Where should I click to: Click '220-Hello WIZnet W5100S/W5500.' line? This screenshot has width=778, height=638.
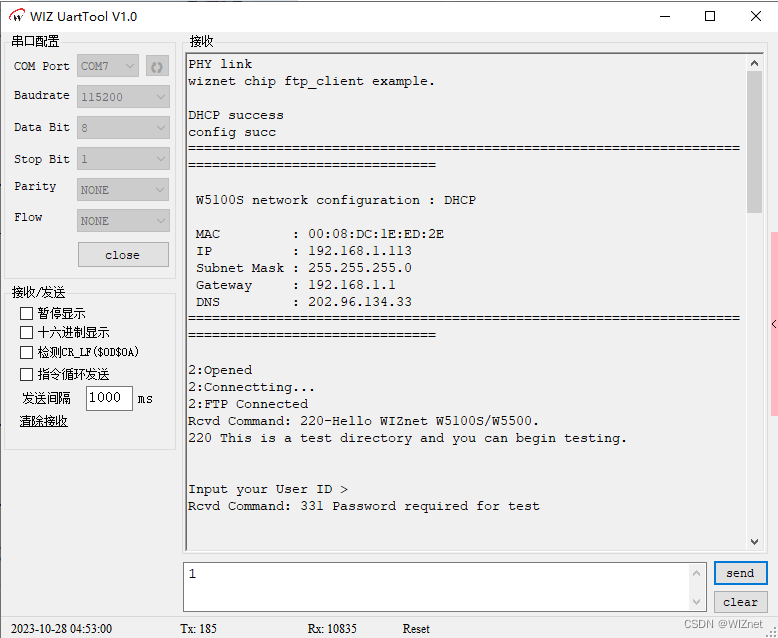[x=419, y=421]
